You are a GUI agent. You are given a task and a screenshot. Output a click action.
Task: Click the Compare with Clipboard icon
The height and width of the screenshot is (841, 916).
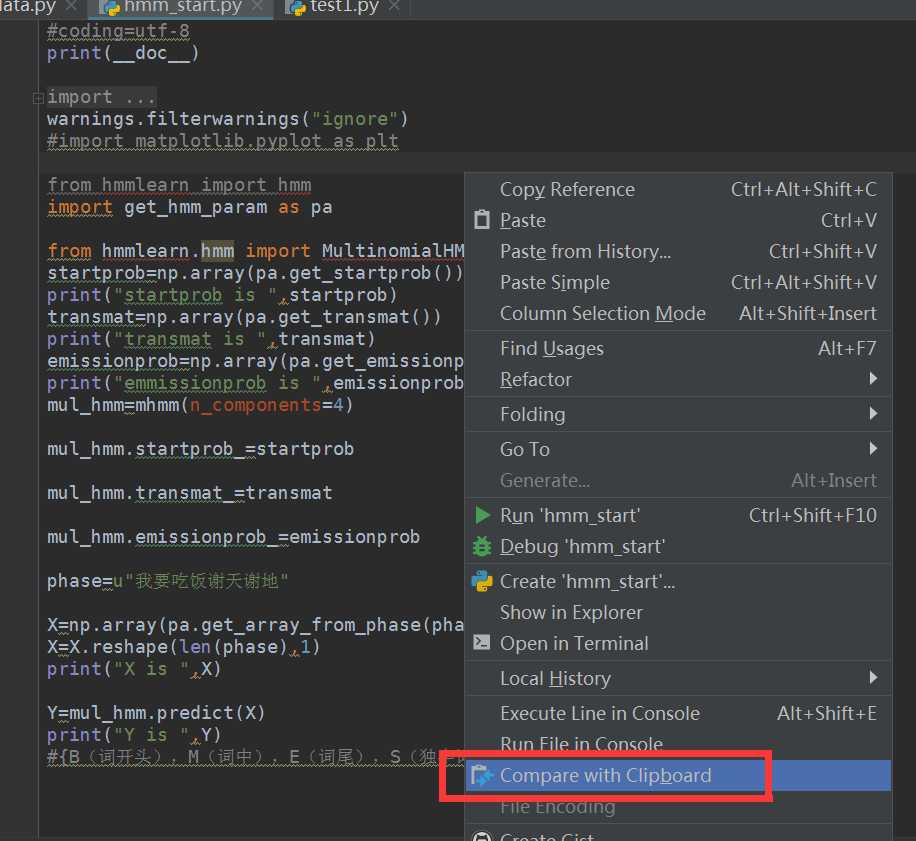(481, 775)
